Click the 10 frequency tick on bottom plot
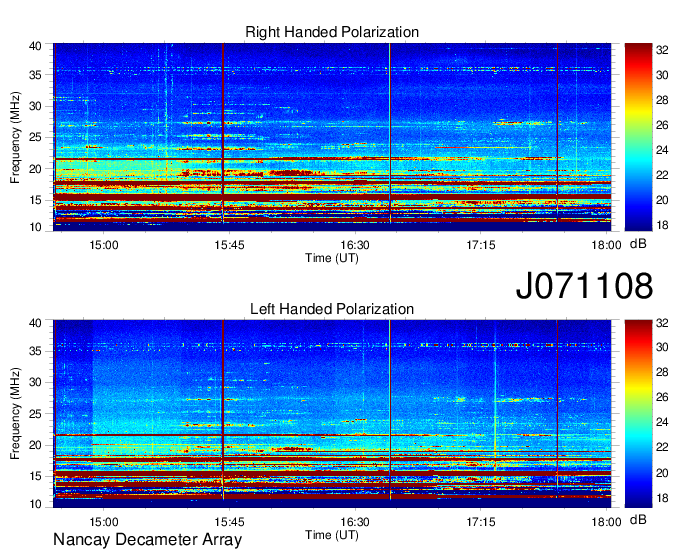 coord(35,505)
